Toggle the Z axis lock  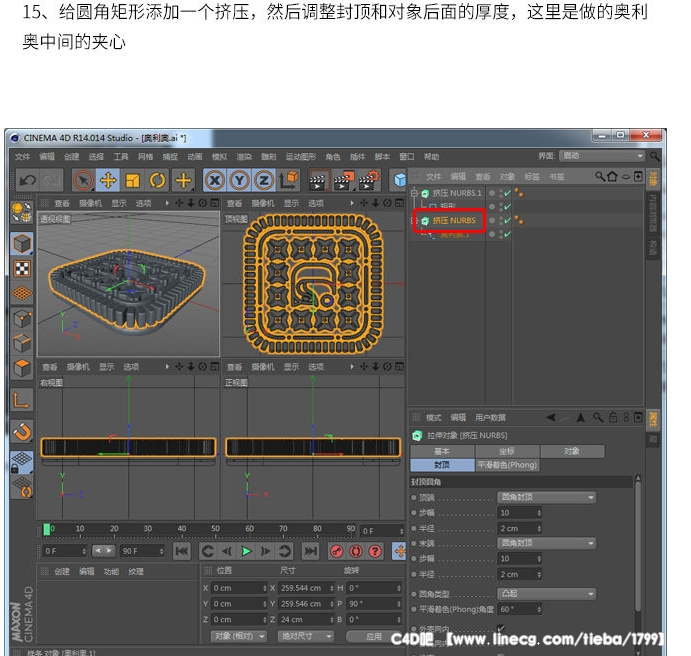pyautogui.click(x=264, y=180)
